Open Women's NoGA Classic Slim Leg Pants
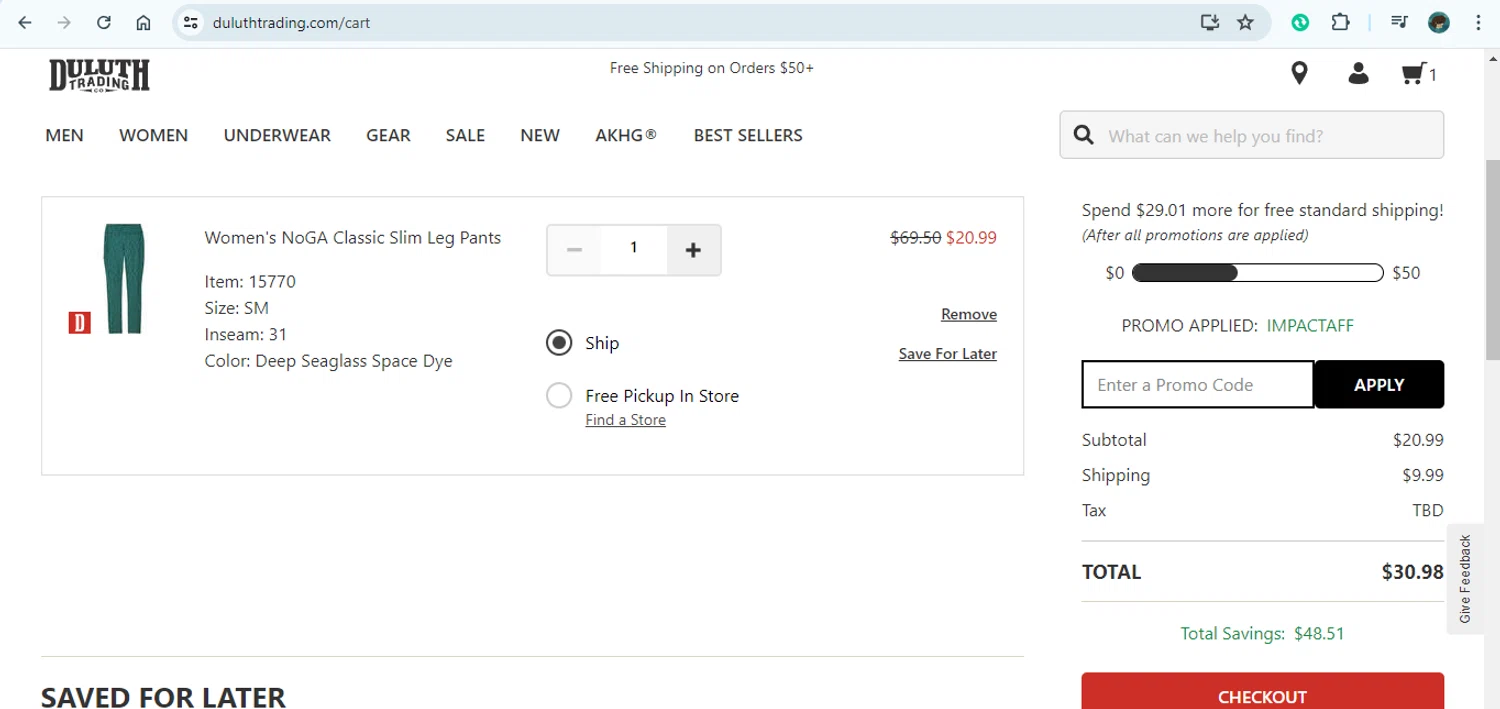This screenshot has width=1500, height=709. (353, 238)
